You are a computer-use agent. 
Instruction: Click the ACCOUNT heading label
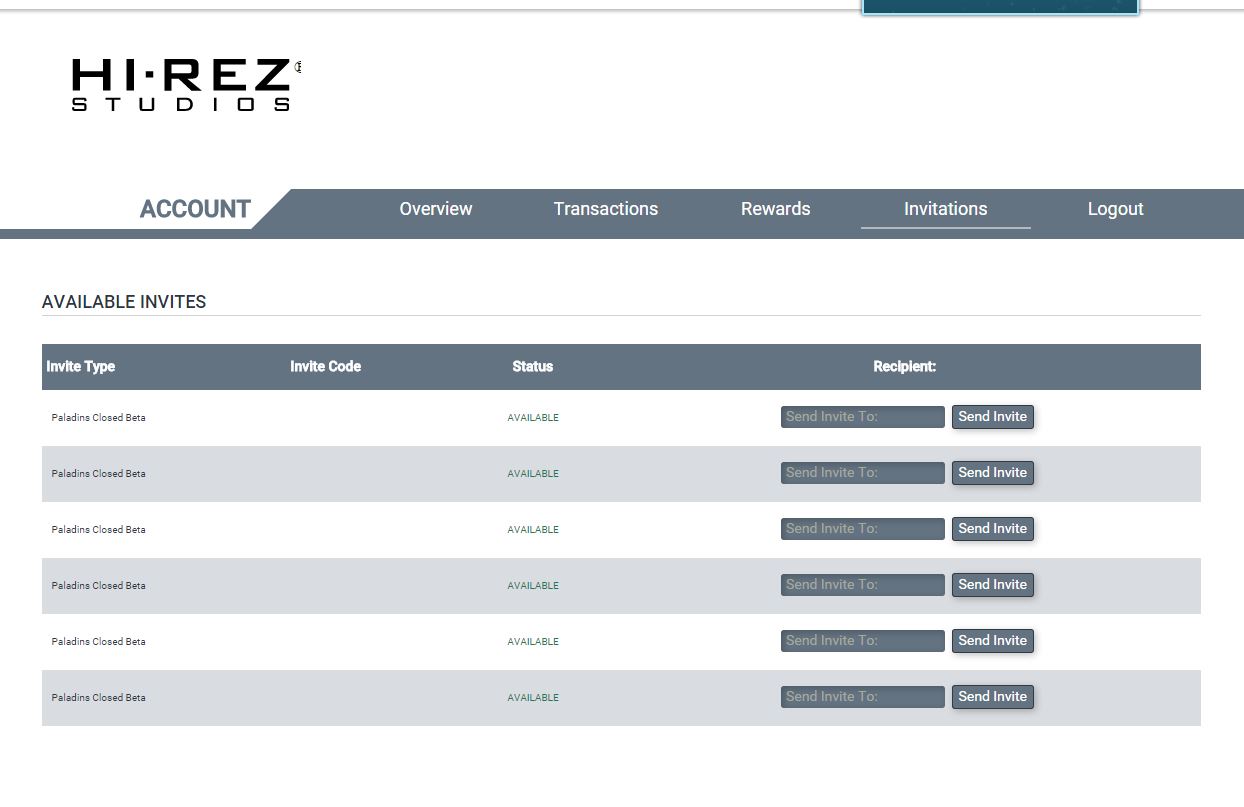[195, 209]
